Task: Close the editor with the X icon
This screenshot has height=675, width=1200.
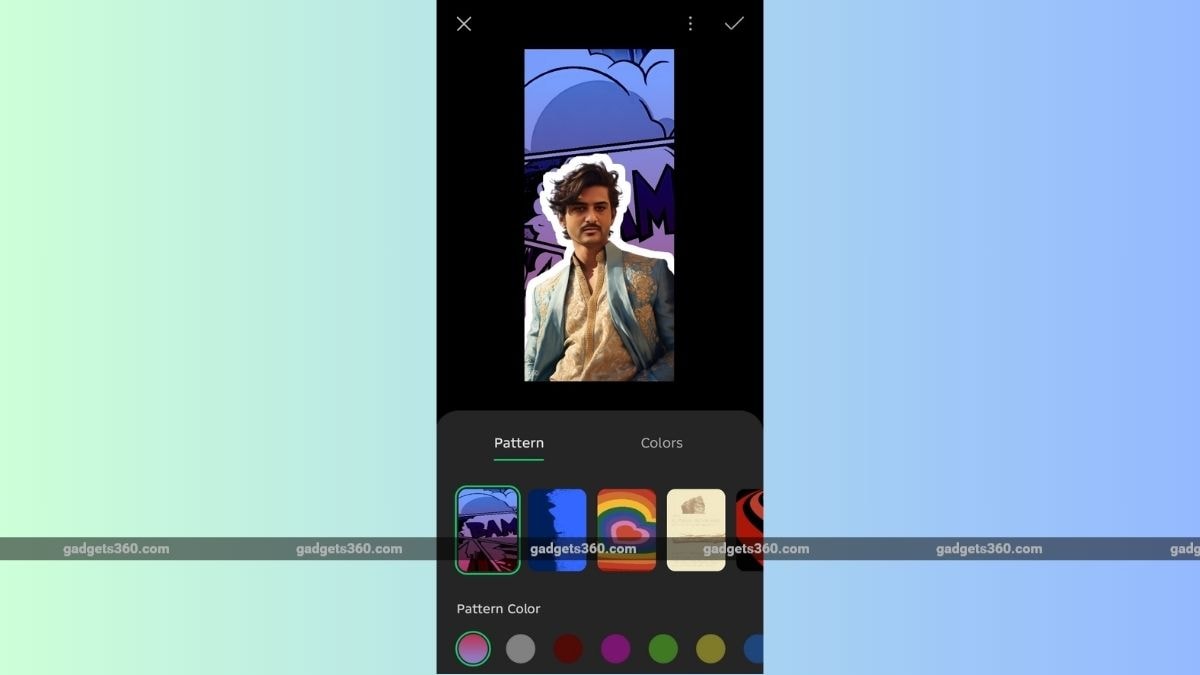Action: pyautogui.click(x=464, y=24)
